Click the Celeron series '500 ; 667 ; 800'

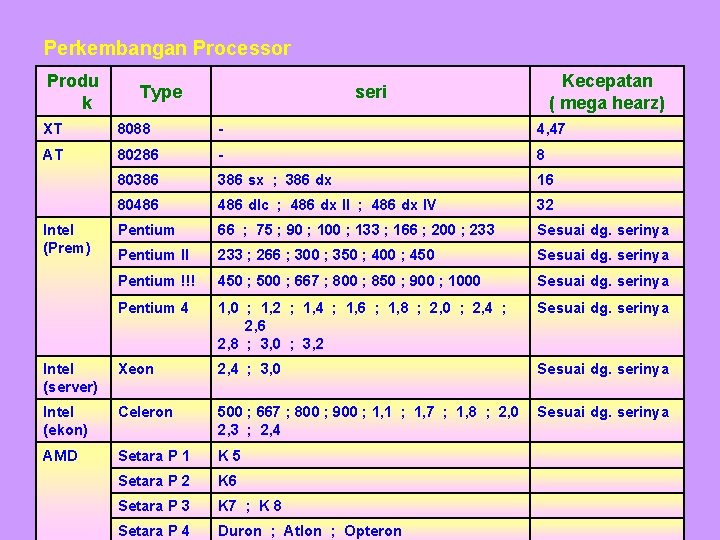click(x=368, y=412)
